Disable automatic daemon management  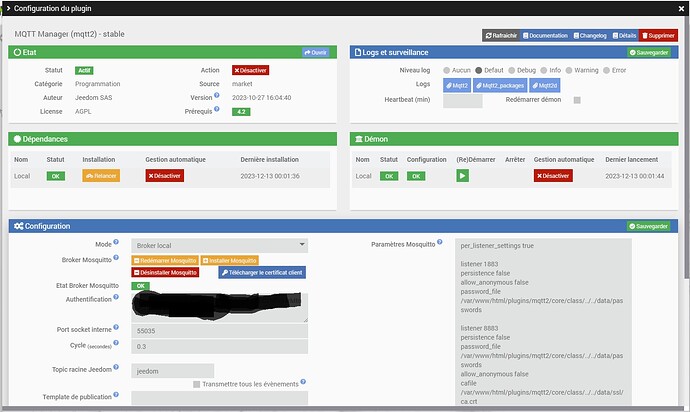tap(553, 176)
